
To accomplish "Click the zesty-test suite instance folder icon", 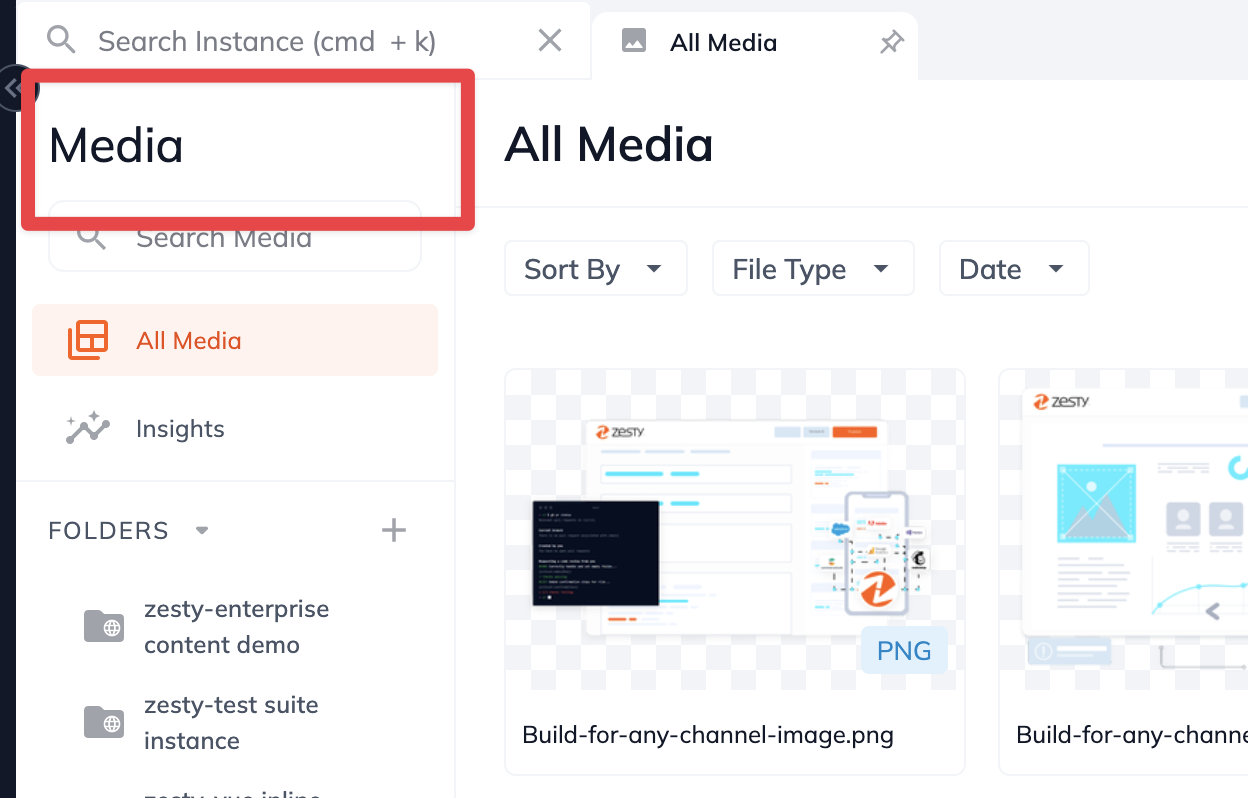I will tap(104, 722).
